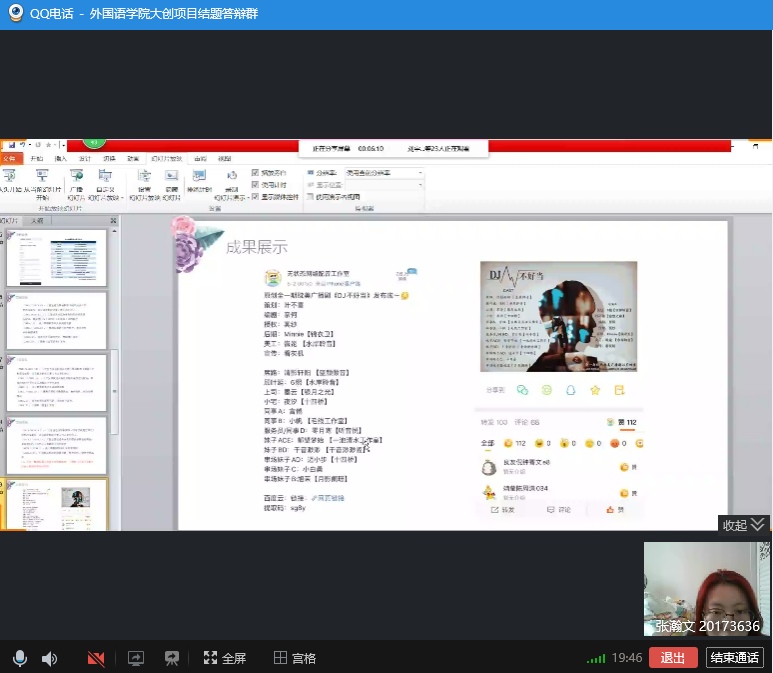The height and width of the screenshot is (673, 773).
Task: Toggle the 播放旁白 checkbox
Action: pyautogui.click(x=256, y=173)
